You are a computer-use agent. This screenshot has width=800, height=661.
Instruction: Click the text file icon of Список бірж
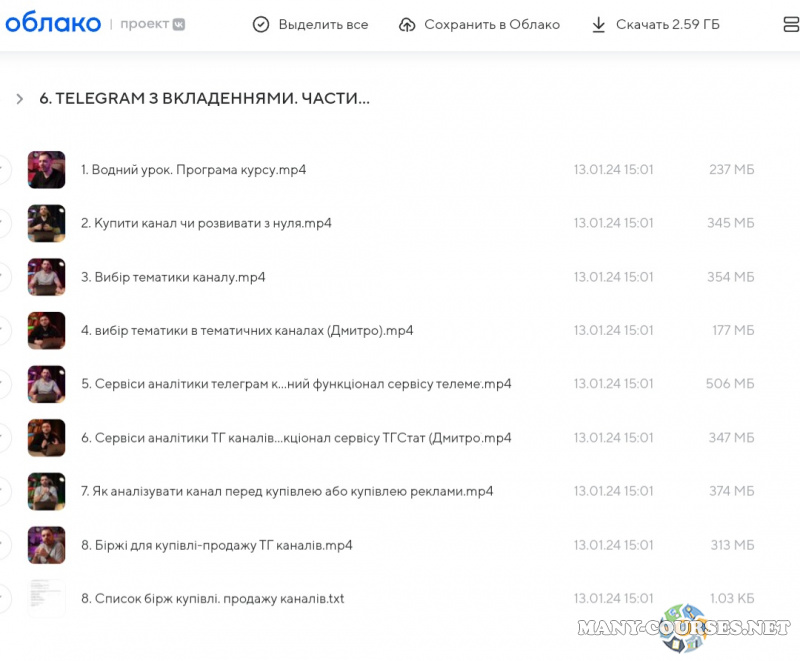coord(46,598)
